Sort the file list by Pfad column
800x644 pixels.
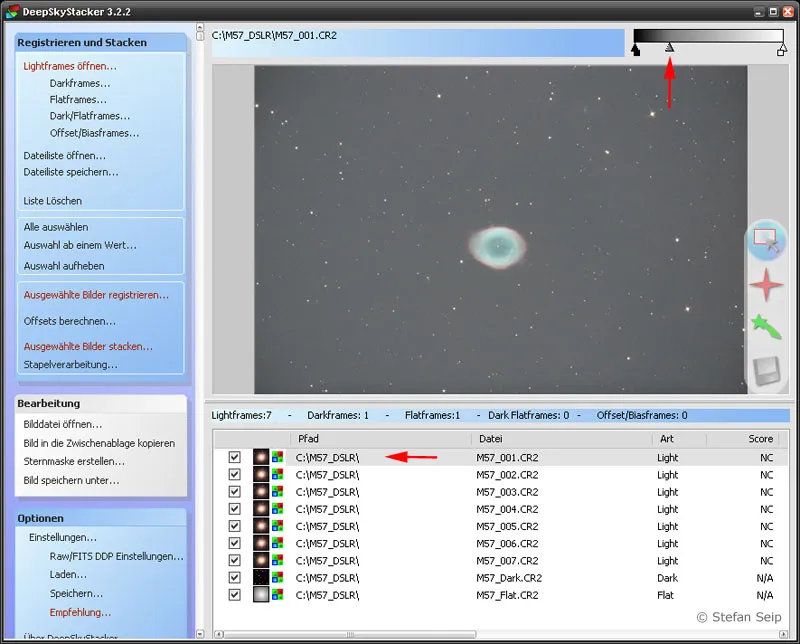click(x=381, y=439)
